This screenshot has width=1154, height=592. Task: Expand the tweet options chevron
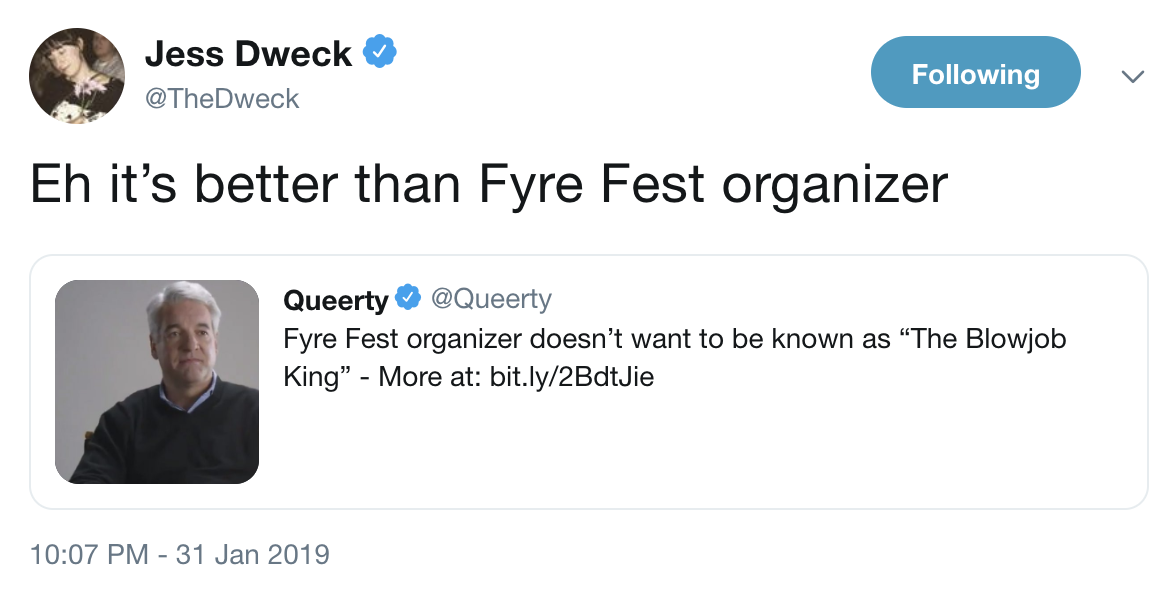click(1132, 76)
